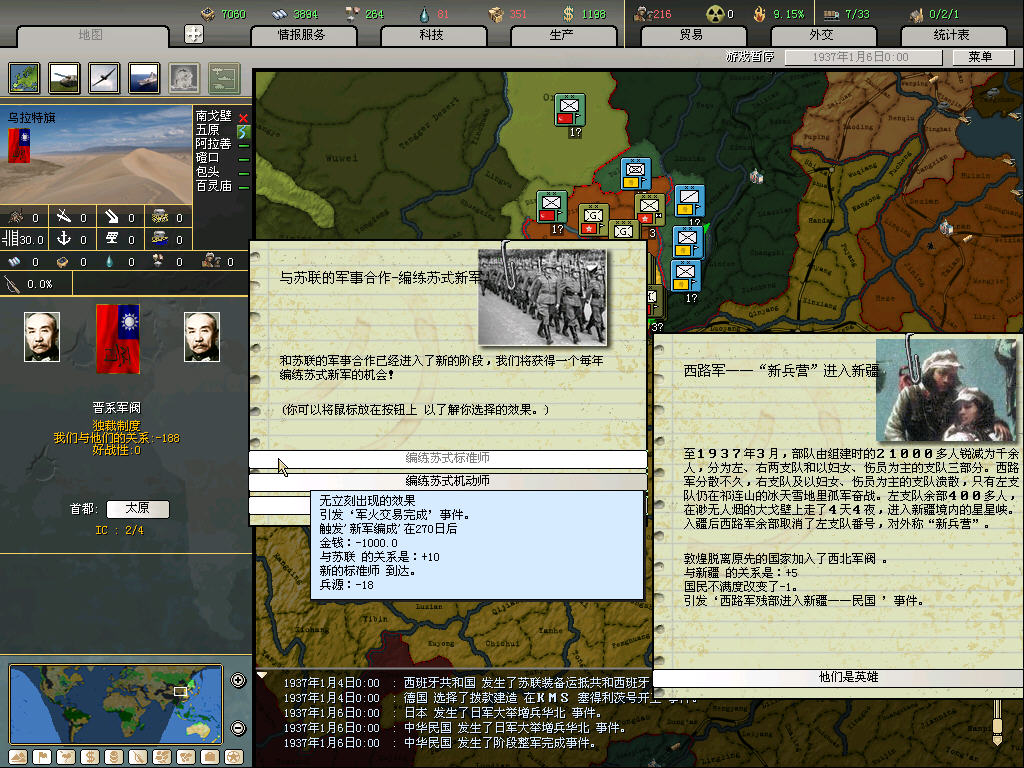Screen dimensions: 1024x768
Task: Select the land units tank icon
Action: coord(65,78)
